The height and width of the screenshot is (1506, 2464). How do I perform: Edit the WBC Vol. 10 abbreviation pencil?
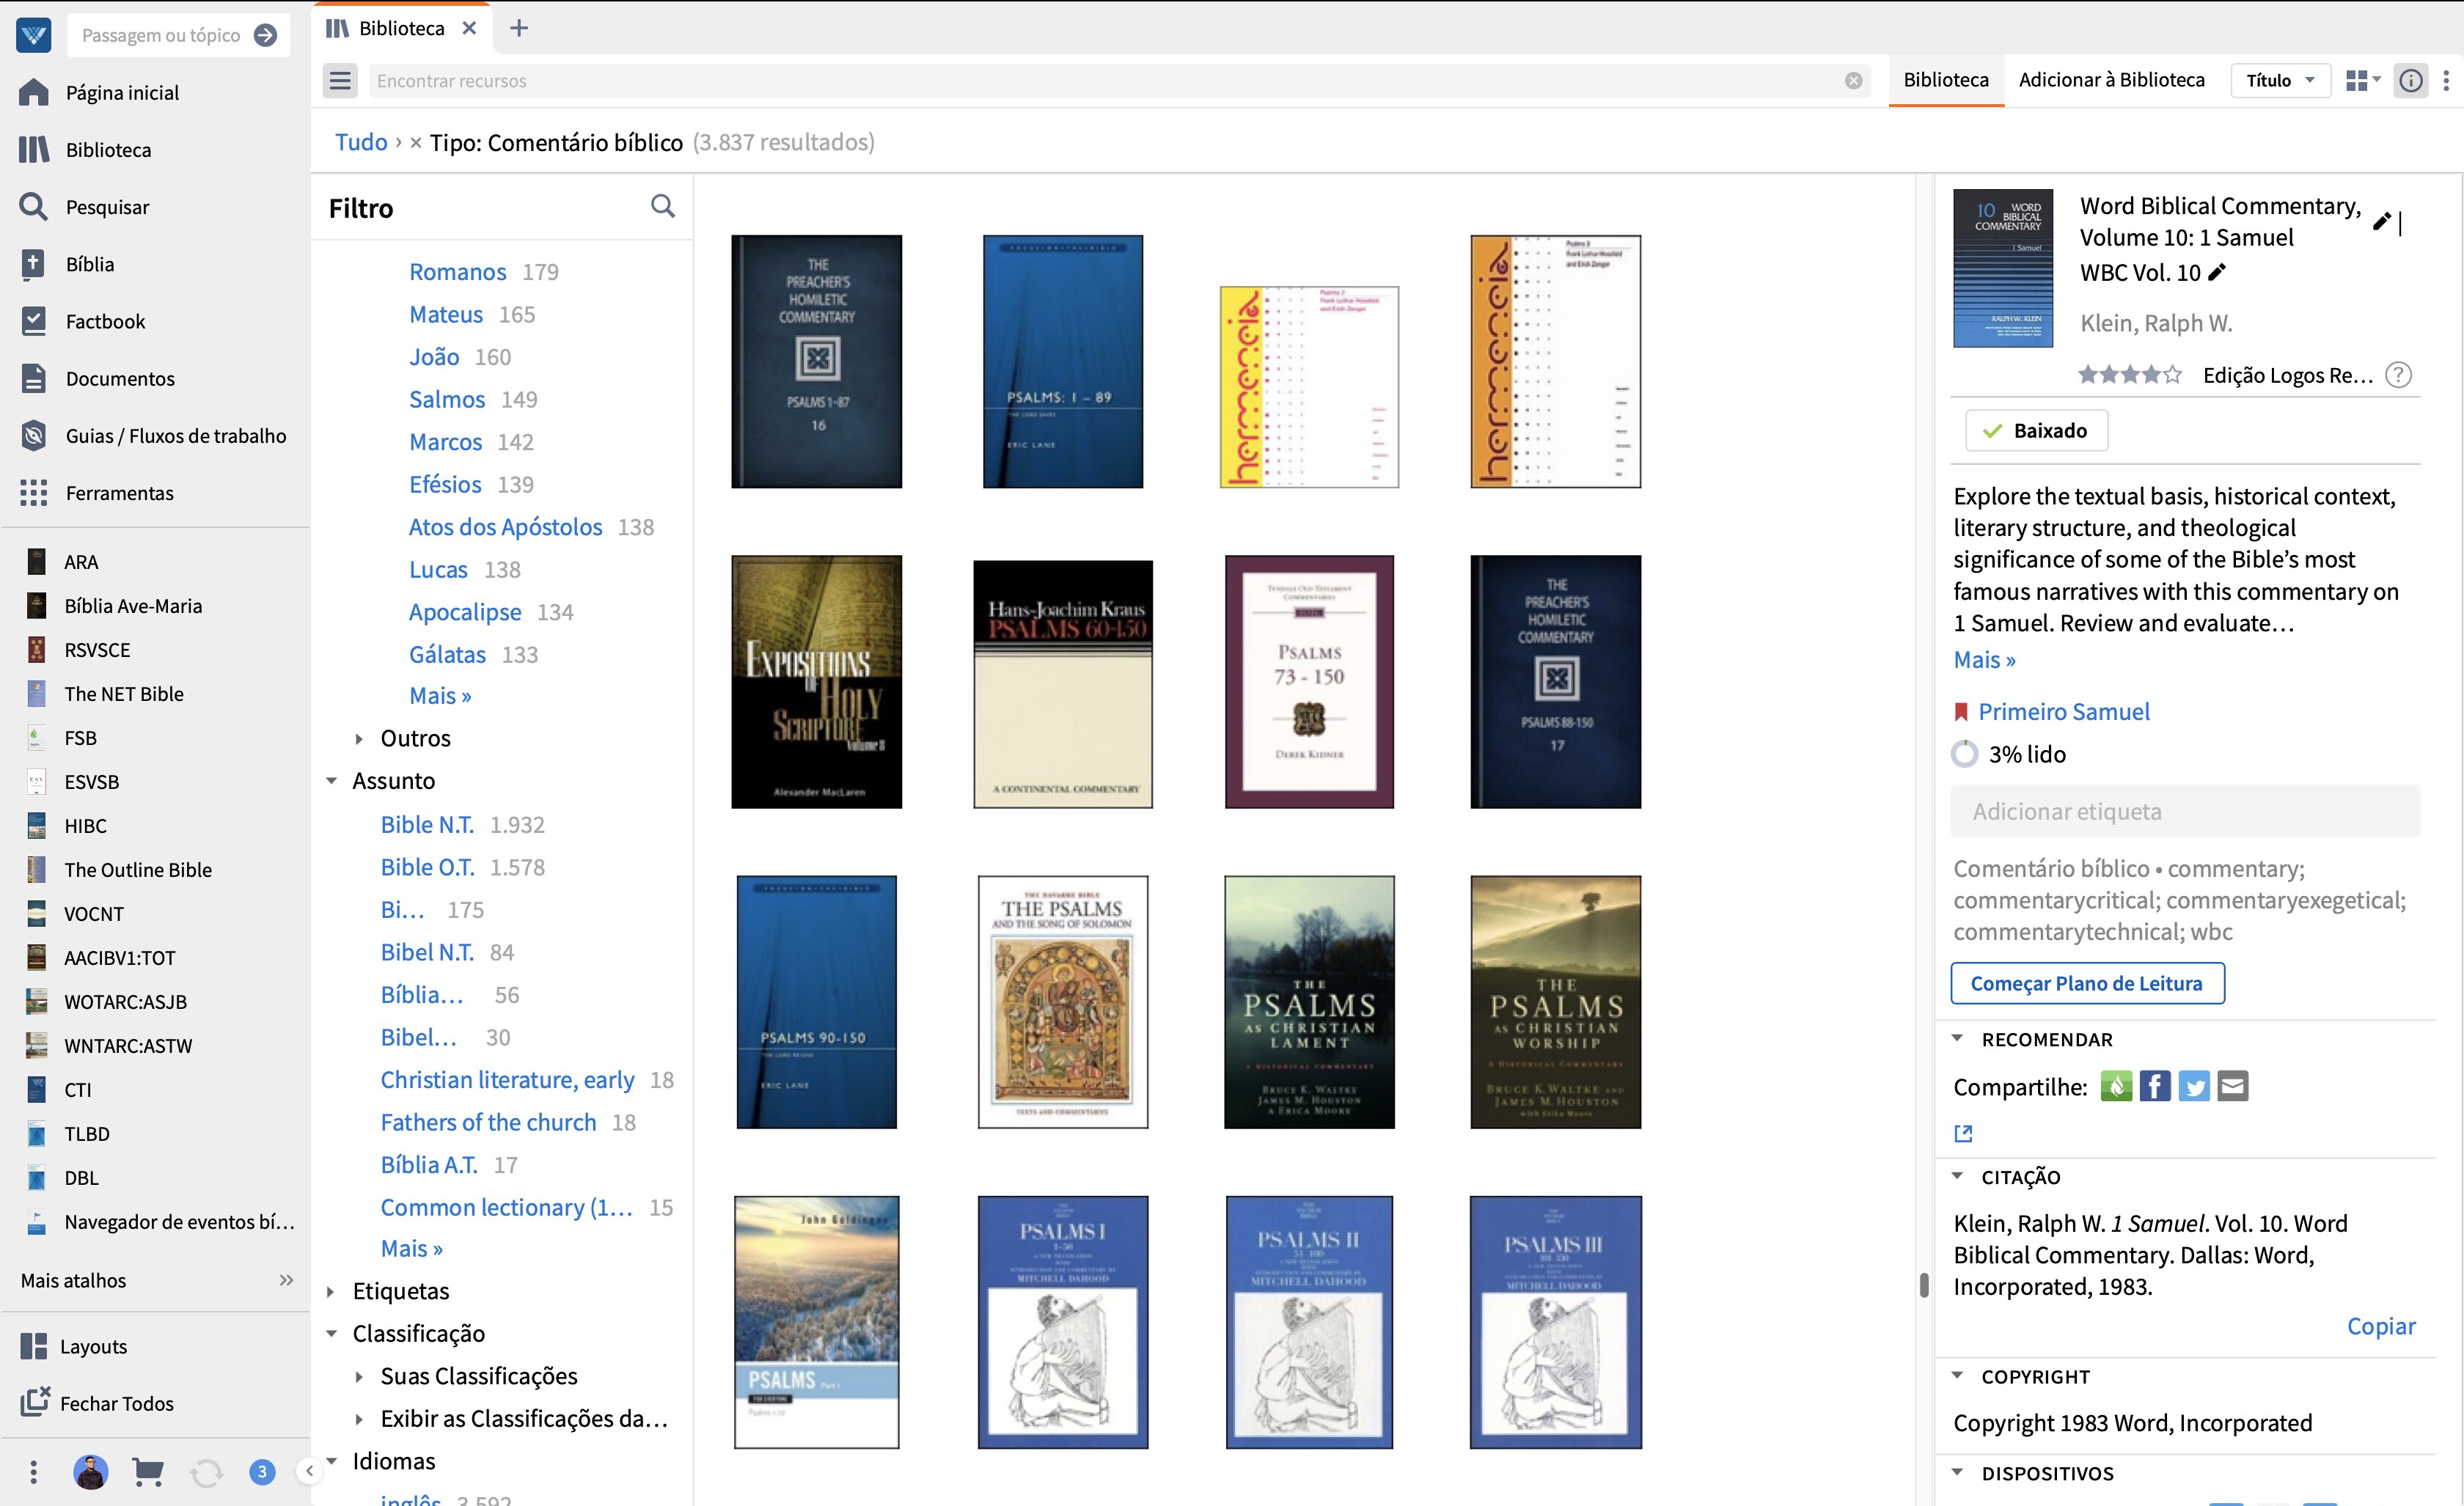point(2217,272)
